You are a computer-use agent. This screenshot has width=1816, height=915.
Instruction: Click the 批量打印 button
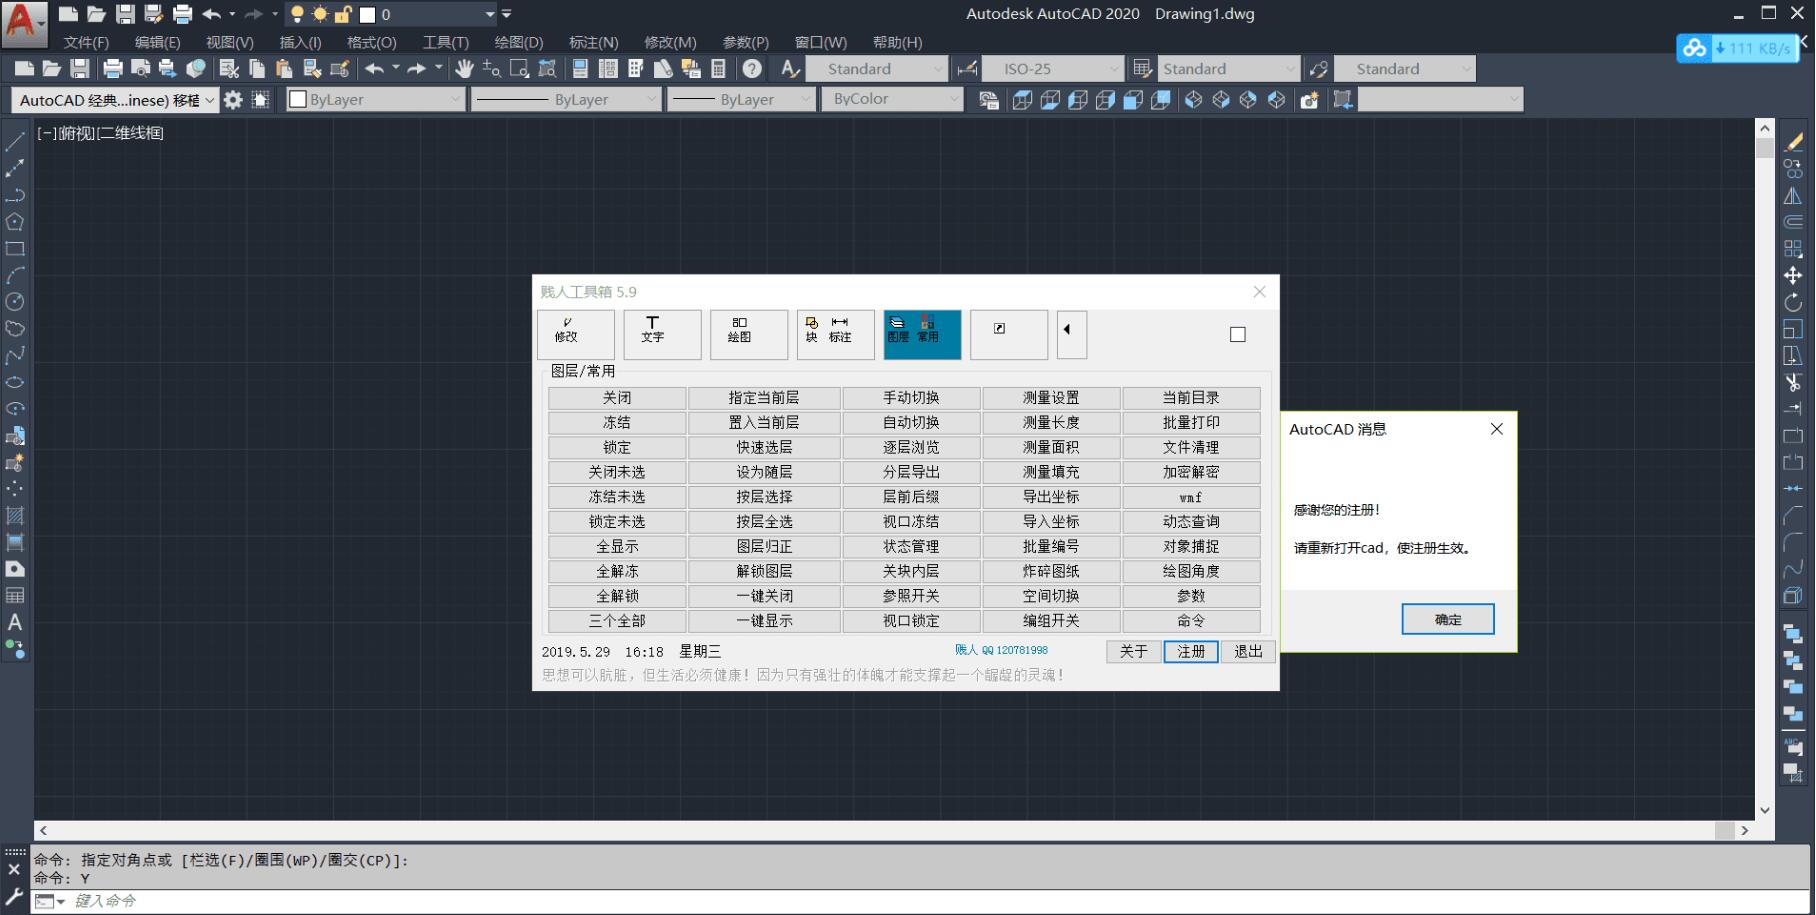1191,422
